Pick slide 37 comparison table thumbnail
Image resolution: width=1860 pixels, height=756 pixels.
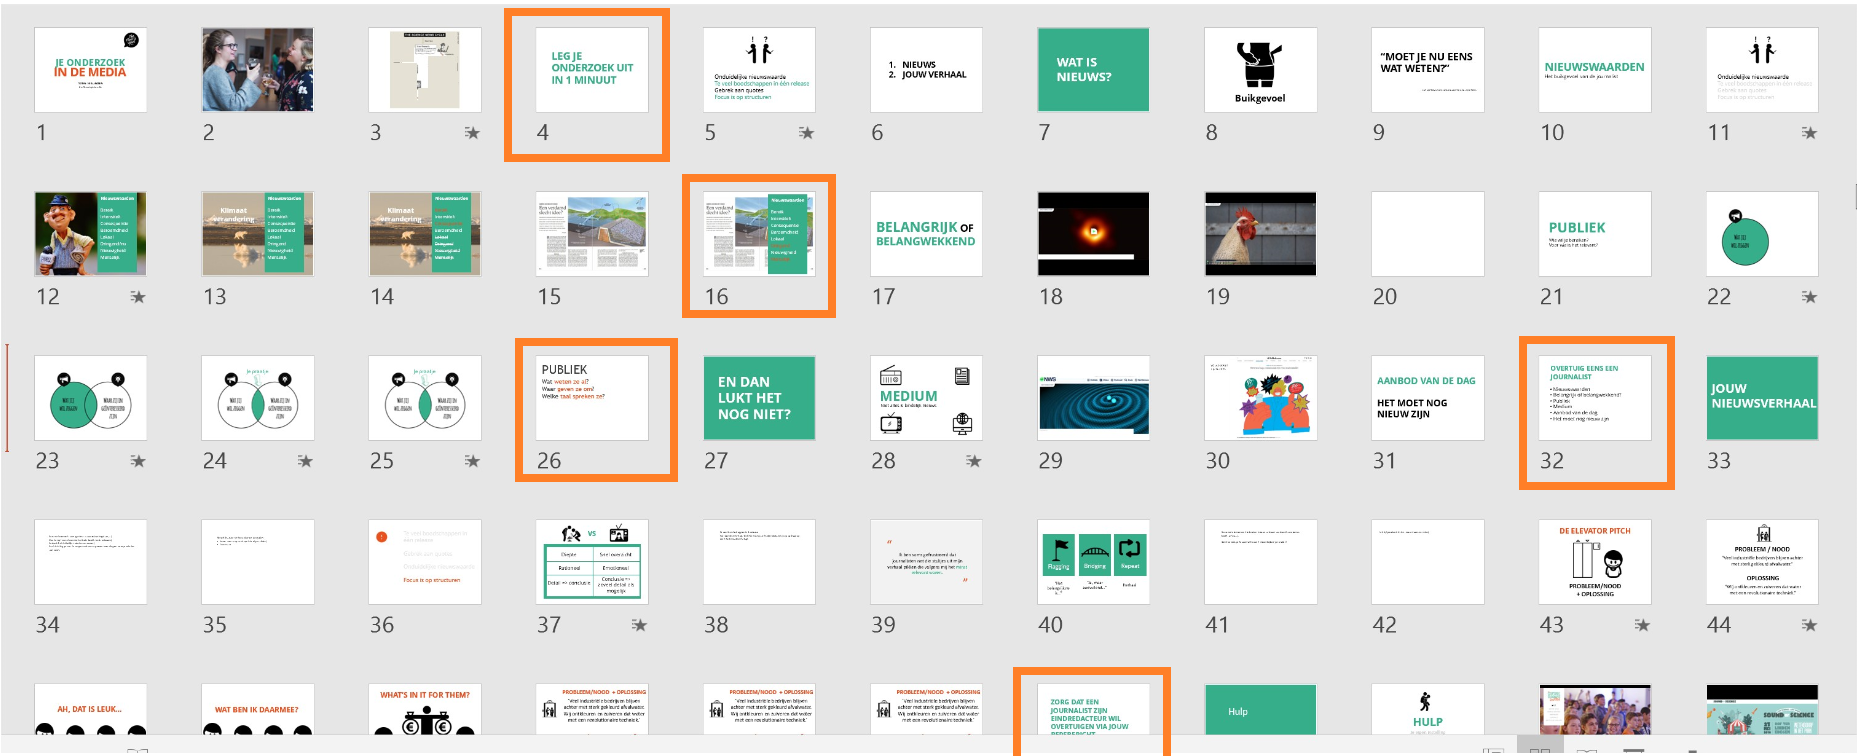592,561
